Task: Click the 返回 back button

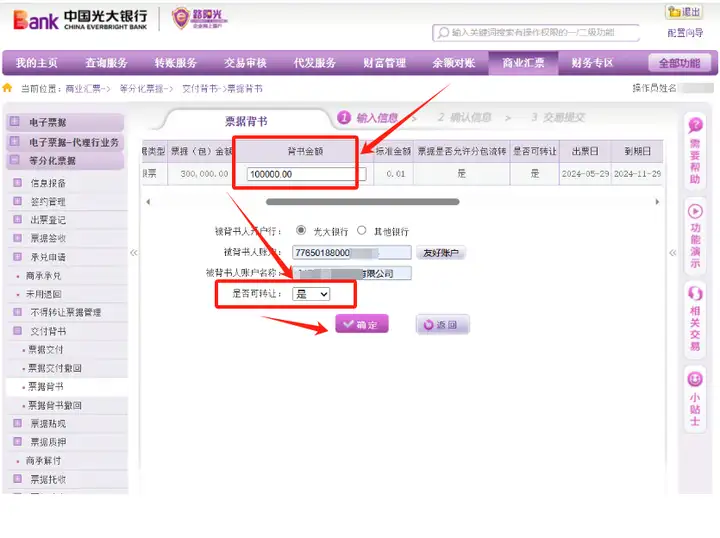Action: pos(442,325)
